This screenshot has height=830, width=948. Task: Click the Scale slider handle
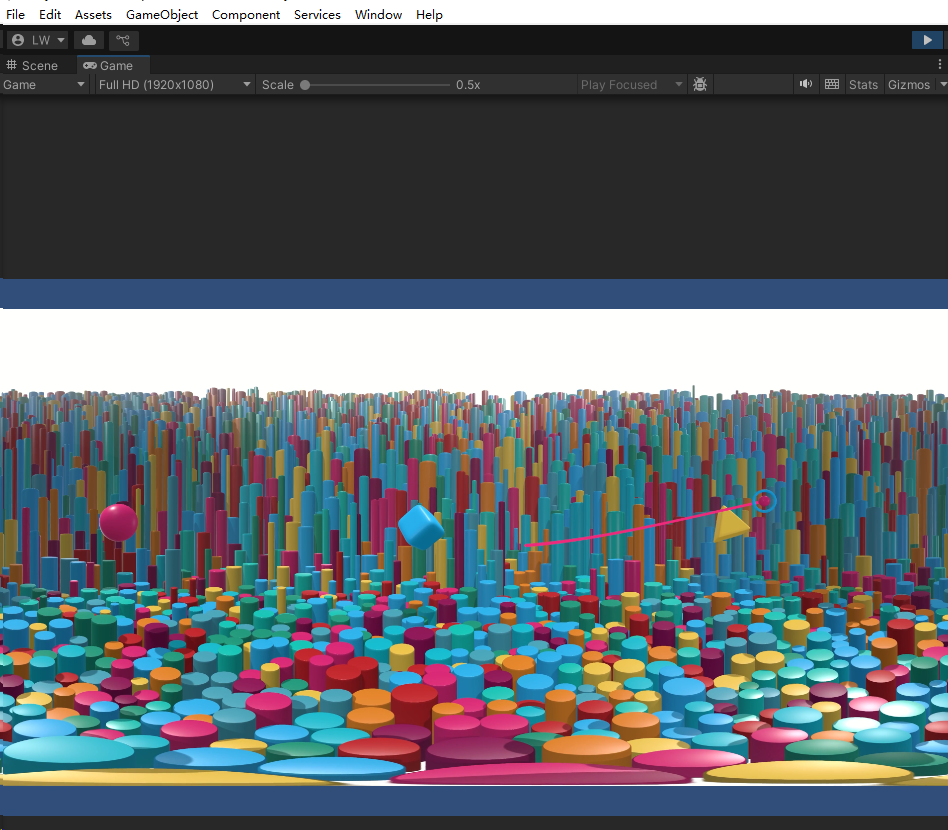pyautogui.click(x=305, y=85)
